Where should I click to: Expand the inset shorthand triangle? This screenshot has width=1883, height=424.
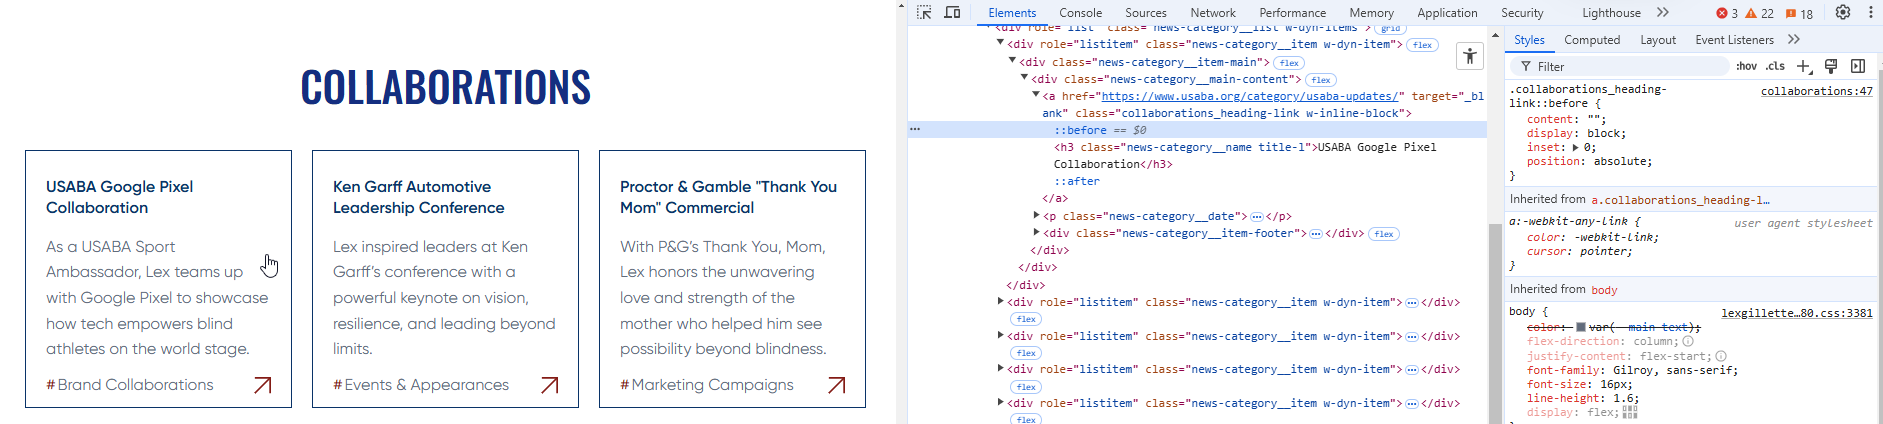[x=1576, y=147]
